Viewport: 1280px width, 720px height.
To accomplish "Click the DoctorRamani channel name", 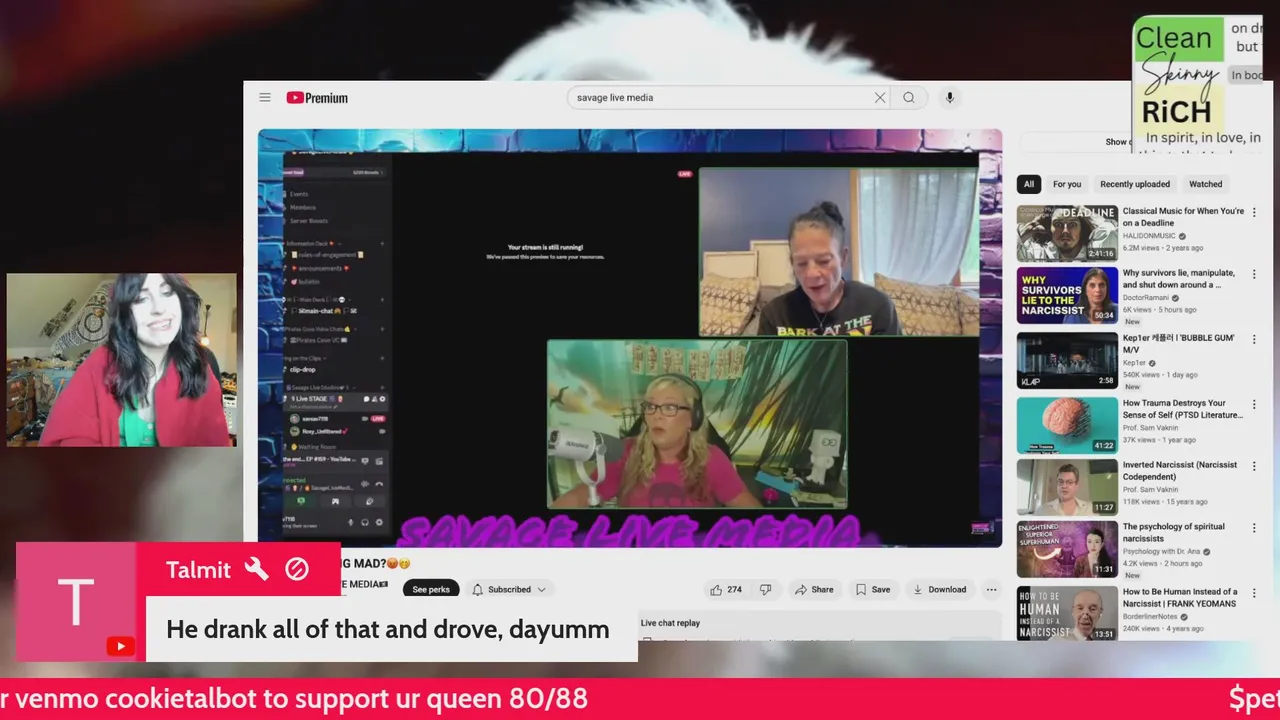I will click(1146, 298).
